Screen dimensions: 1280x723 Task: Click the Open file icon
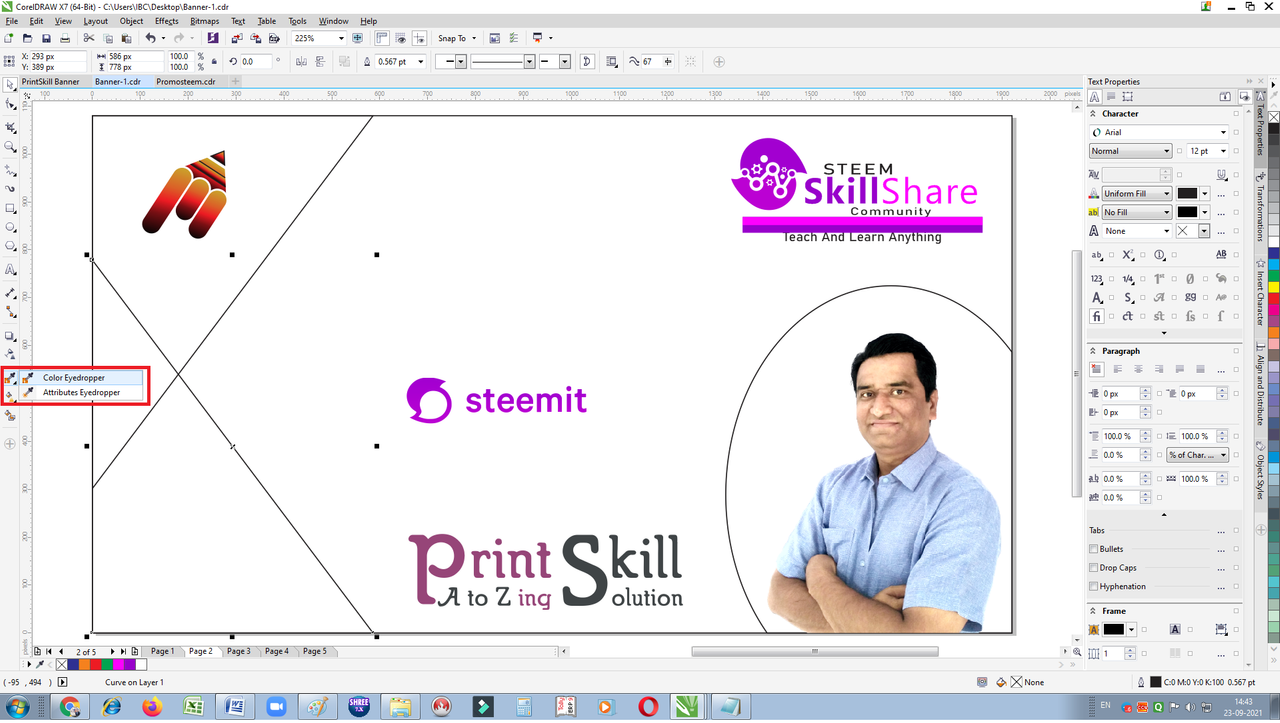tap(27, 38)
